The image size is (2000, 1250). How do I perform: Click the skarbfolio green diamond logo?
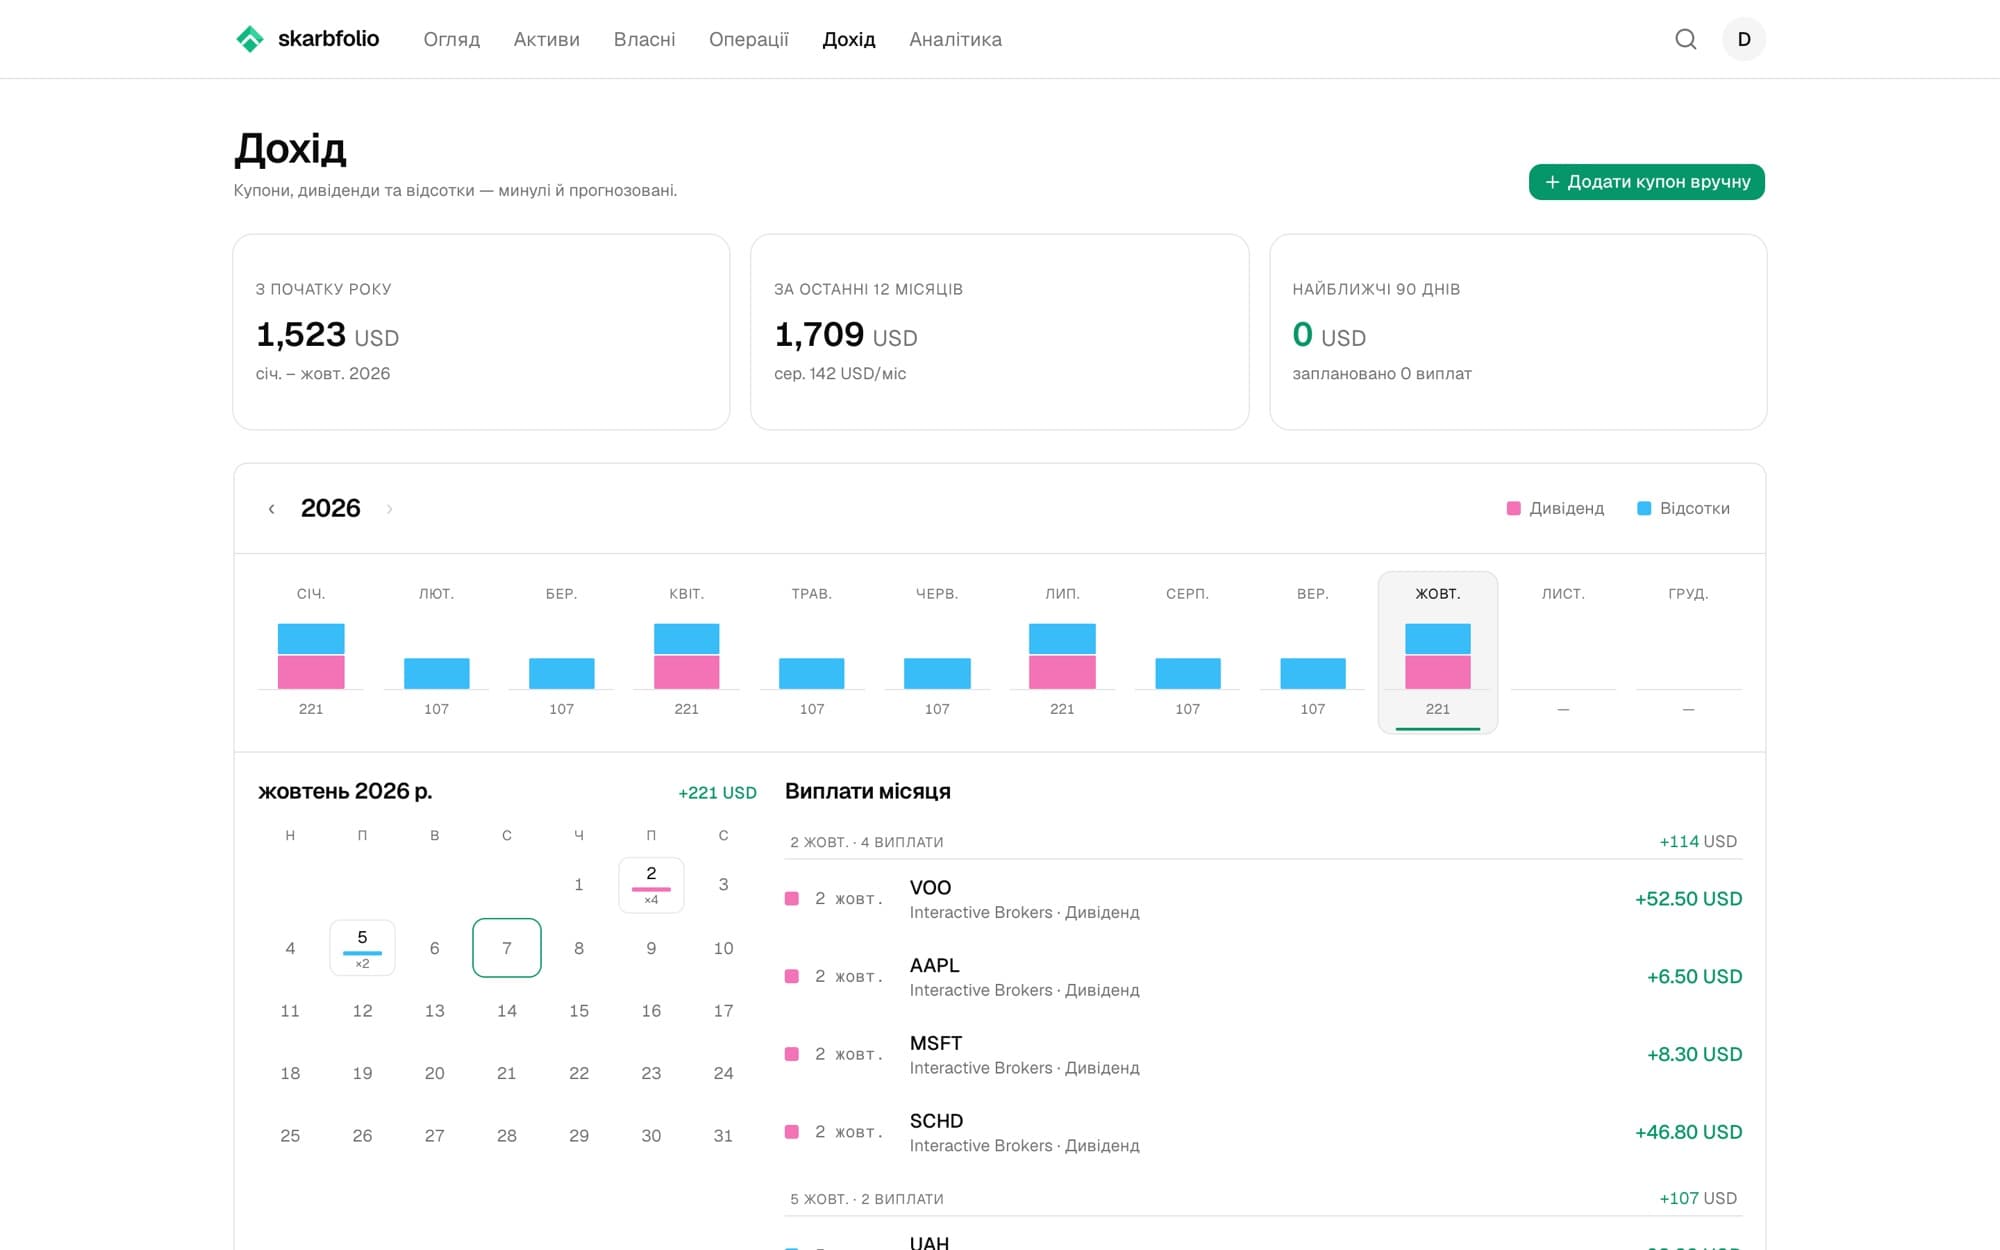point(249,39)
